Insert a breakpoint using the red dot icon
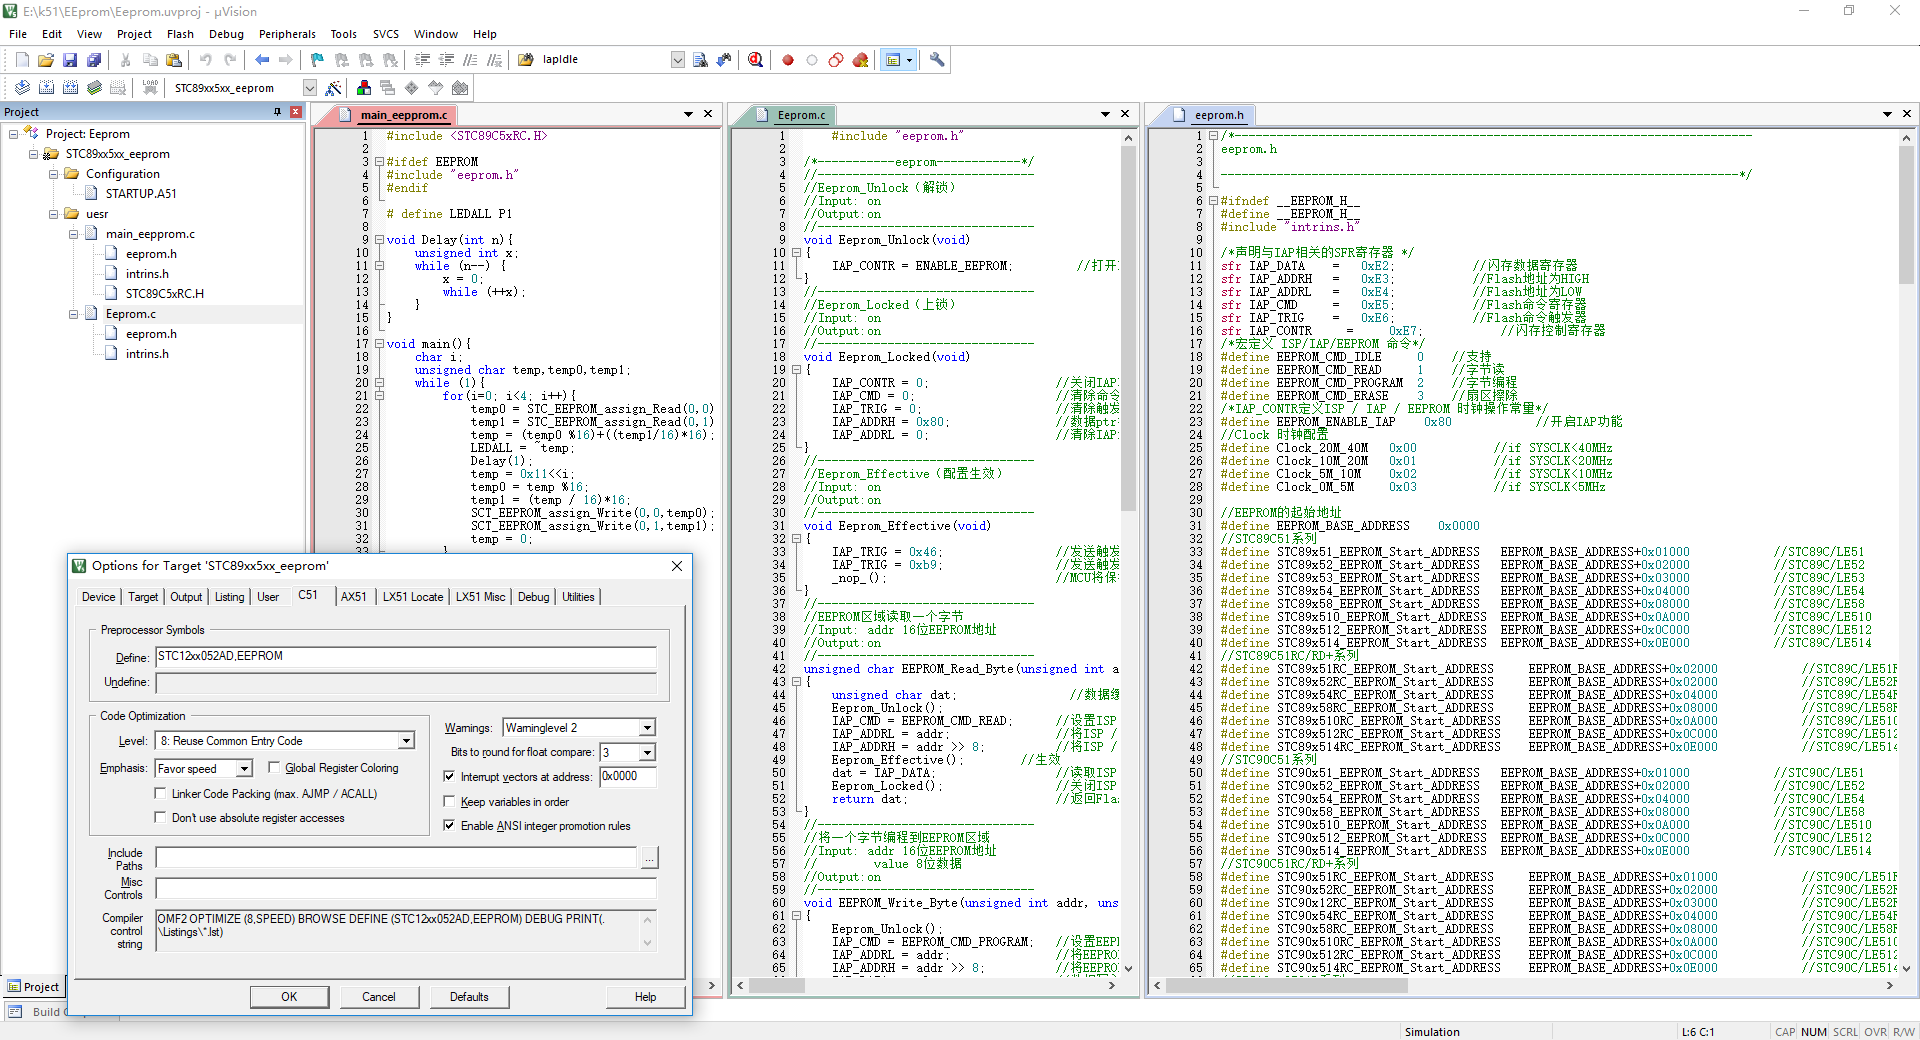The height and width of the screenshot is (1040, 1920). click(x=788, y=60)
